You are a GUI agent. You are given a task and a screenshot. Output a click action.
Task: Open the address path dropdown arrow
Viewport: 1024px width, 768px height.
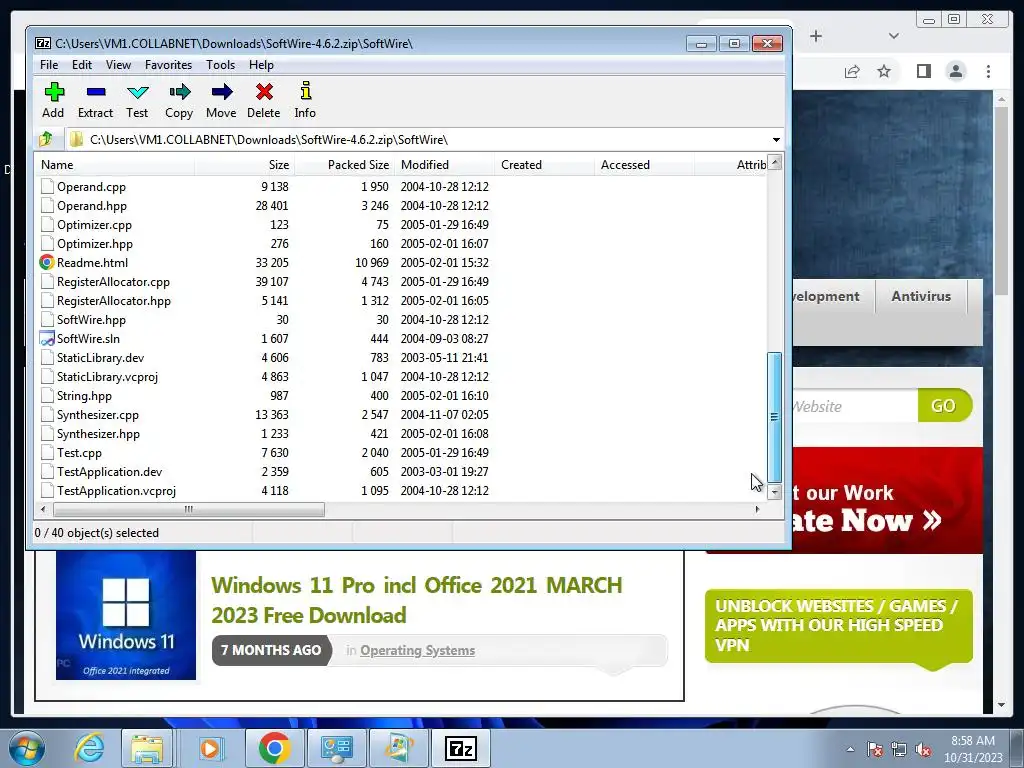pos(776,140)
